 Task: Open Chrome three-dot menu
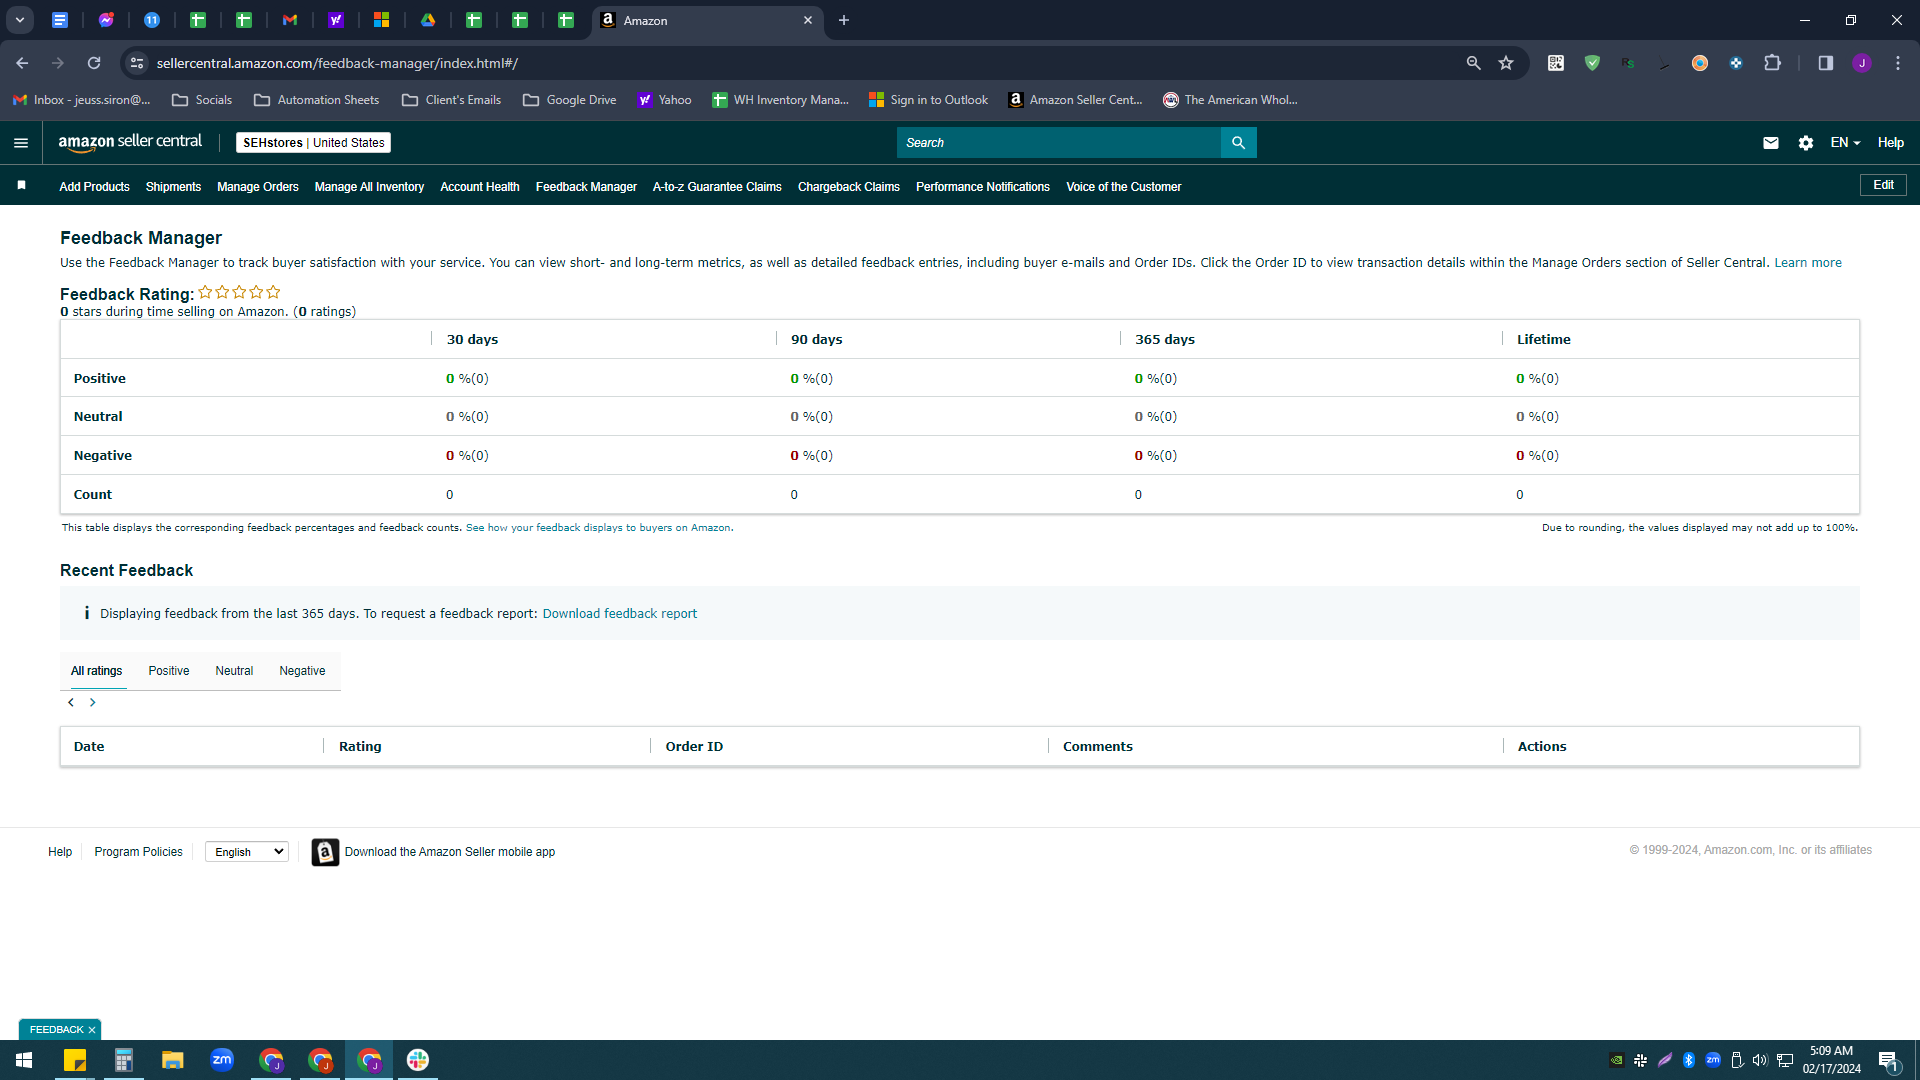click(x=1898, y=63)
